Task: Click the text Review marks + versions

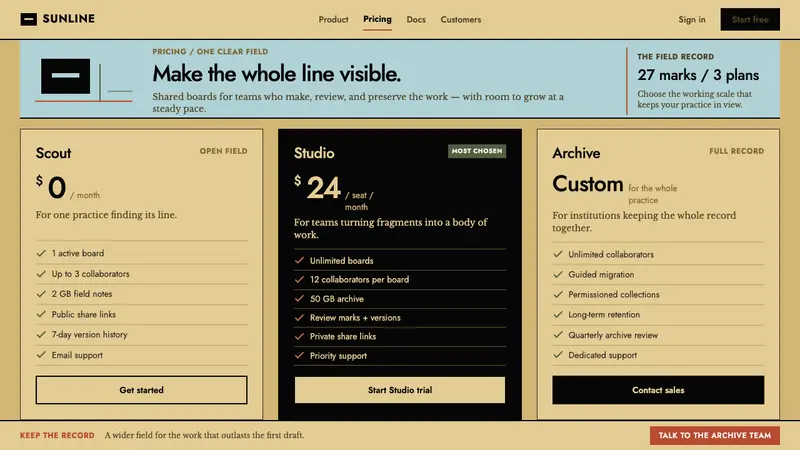Action: (355, 318)
